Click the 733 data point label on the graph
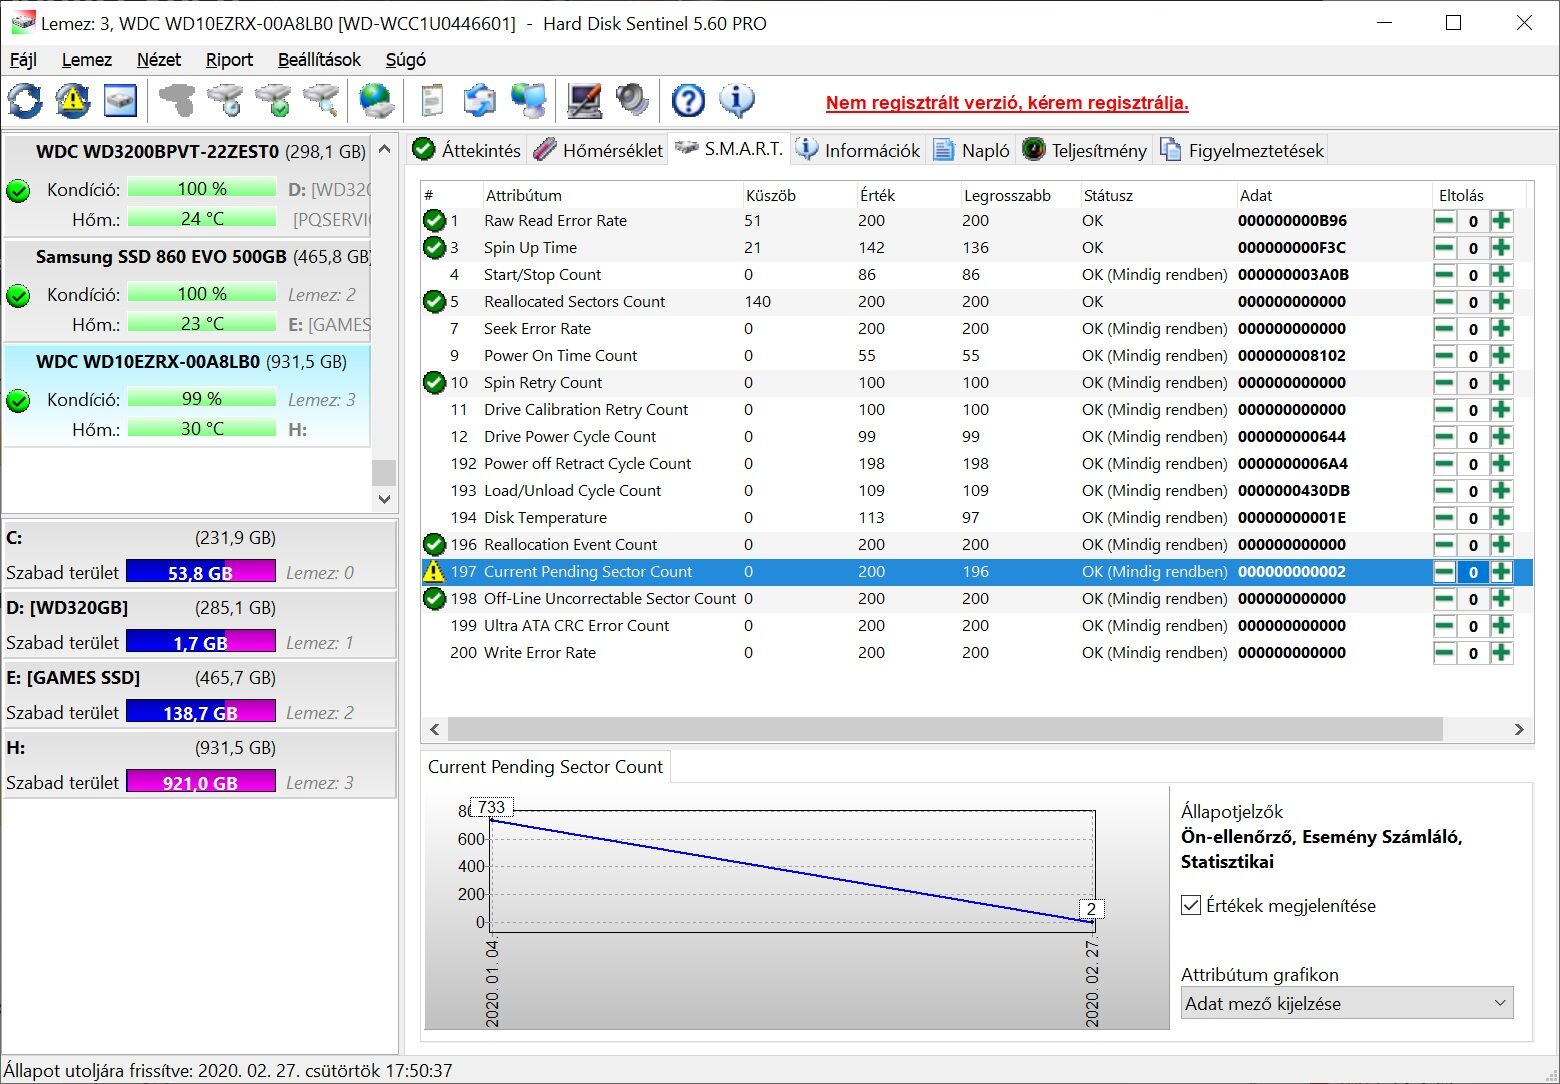The height and width of the screenshot is (1084, 1560). (x=491, y=807)
